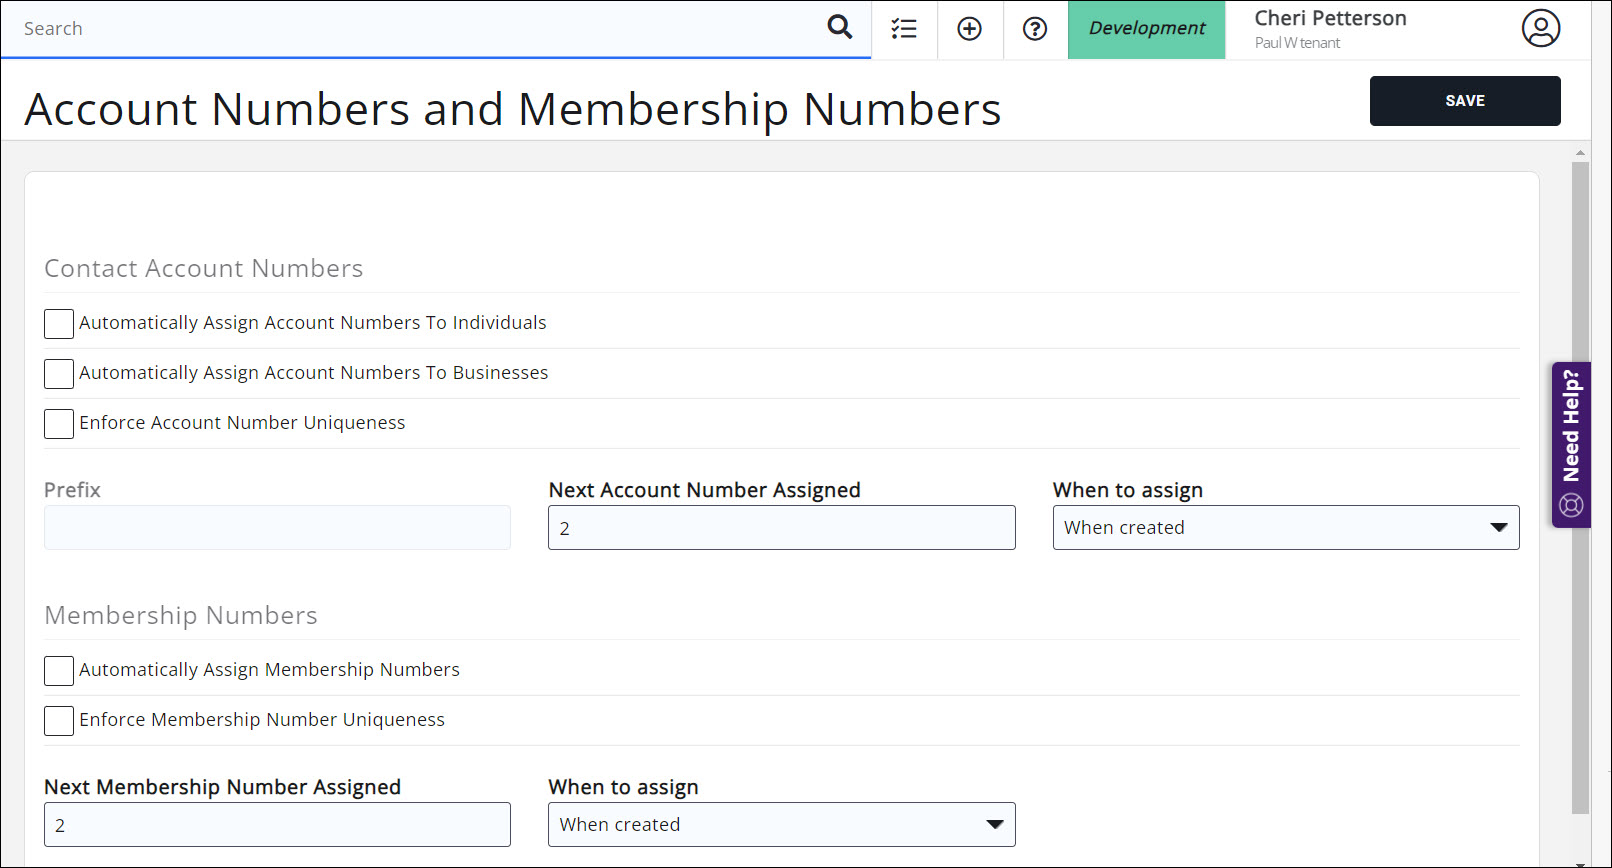The width and height of the screenshot is (1612, 868).
Task: Click the SAVE button
Action: tap(1464, 101)
